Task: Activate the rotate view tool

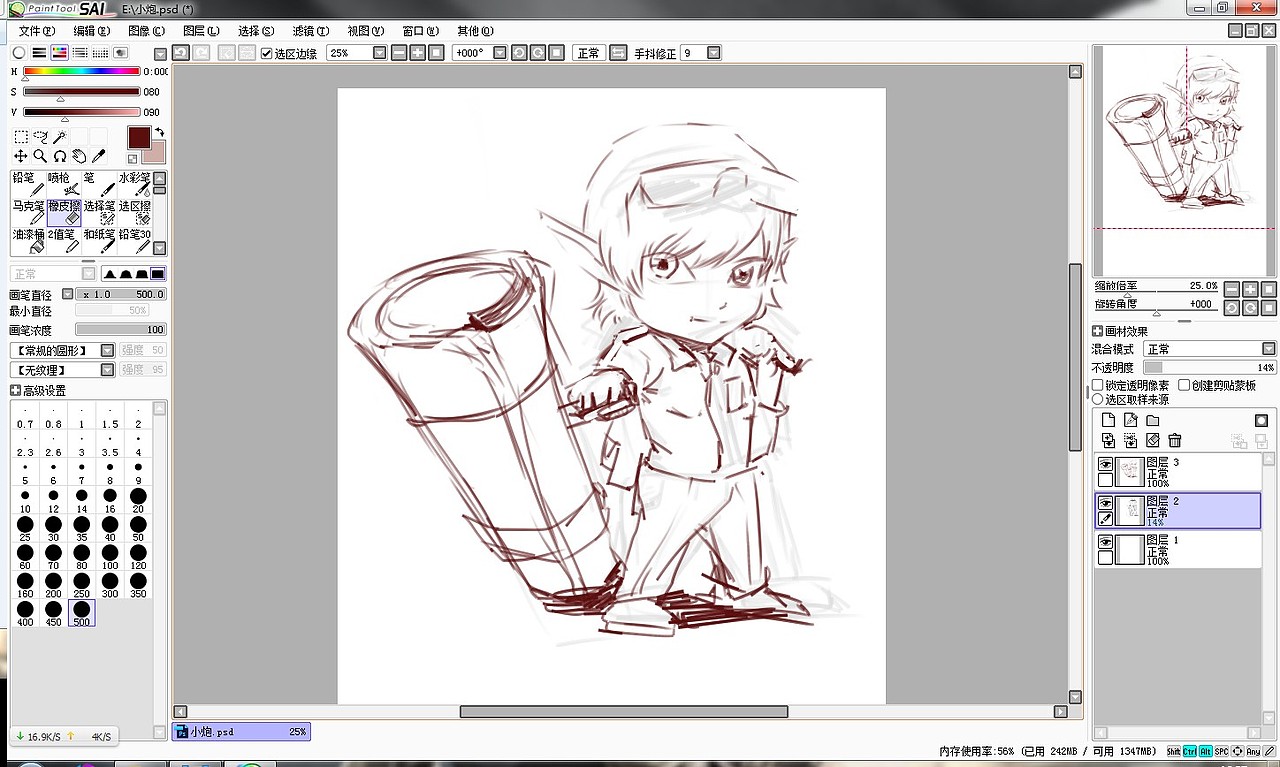Action: (60, 156)
